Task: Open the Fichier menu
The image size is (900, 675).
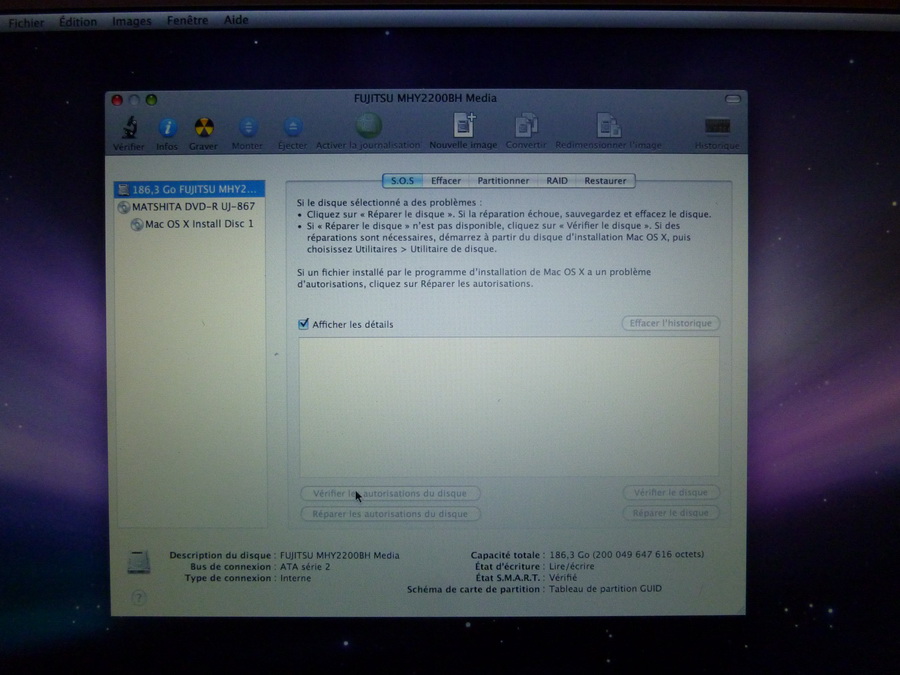Action: pyautogui.click(x=26, y=23)
